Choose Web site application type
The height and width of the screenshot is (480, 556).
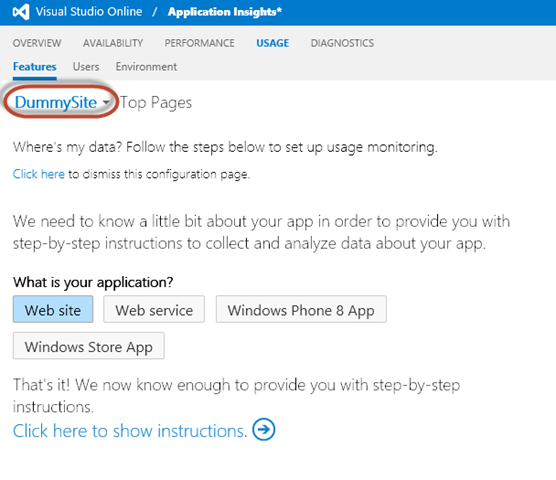53,309
